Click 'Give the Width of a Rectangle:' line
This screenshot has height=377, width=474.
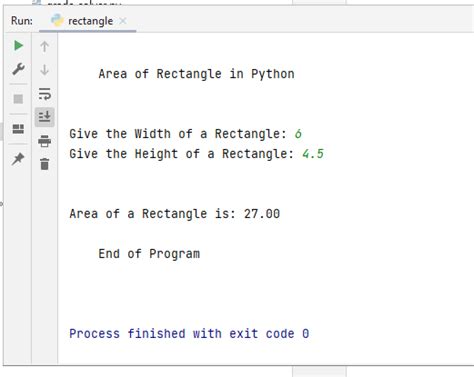[178, 134]
